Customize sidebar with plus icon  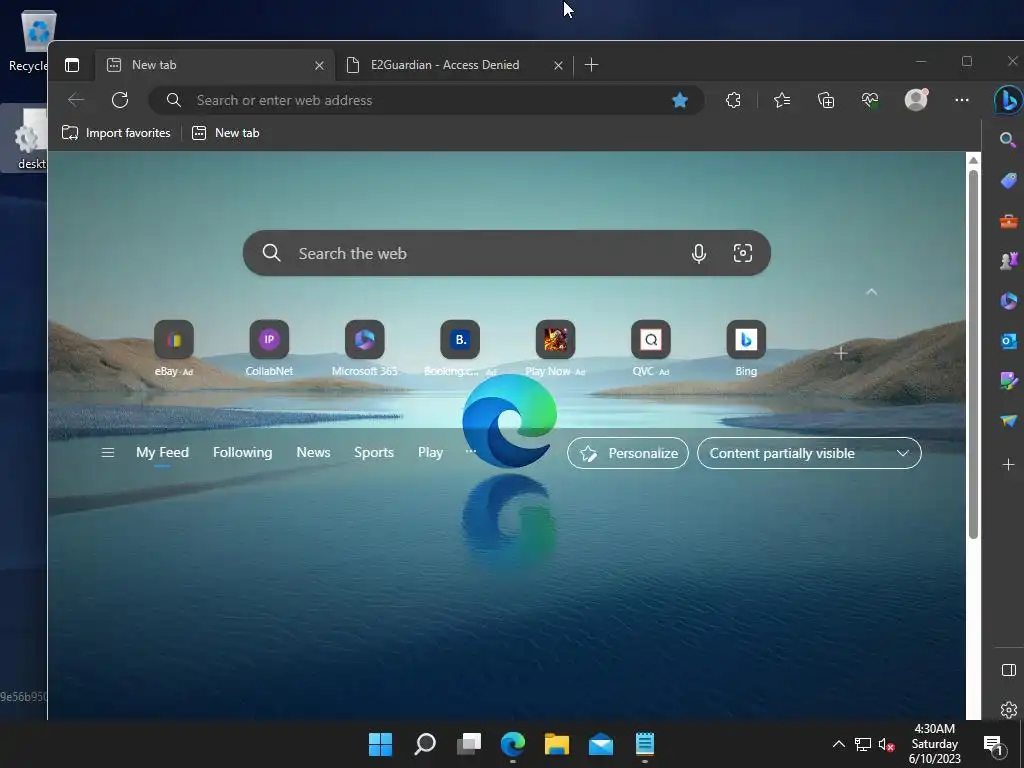click(1008, 464)
